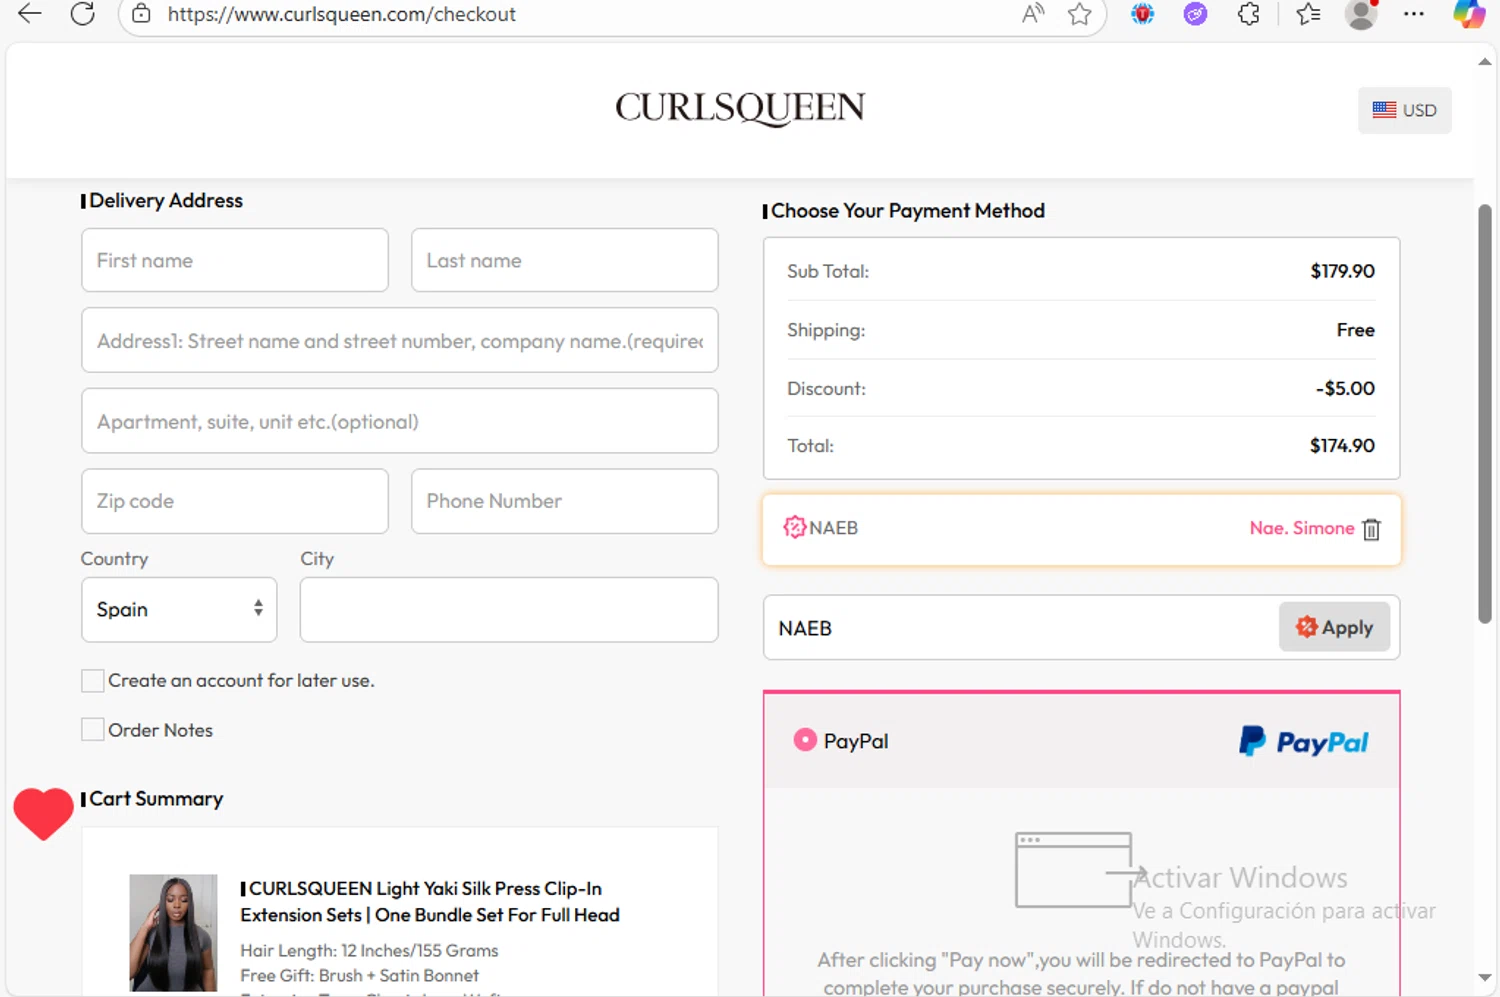Add page to favorites with the star icon
The width and height of the screenshot is (1500, 997).
[x=1079, y=14]
